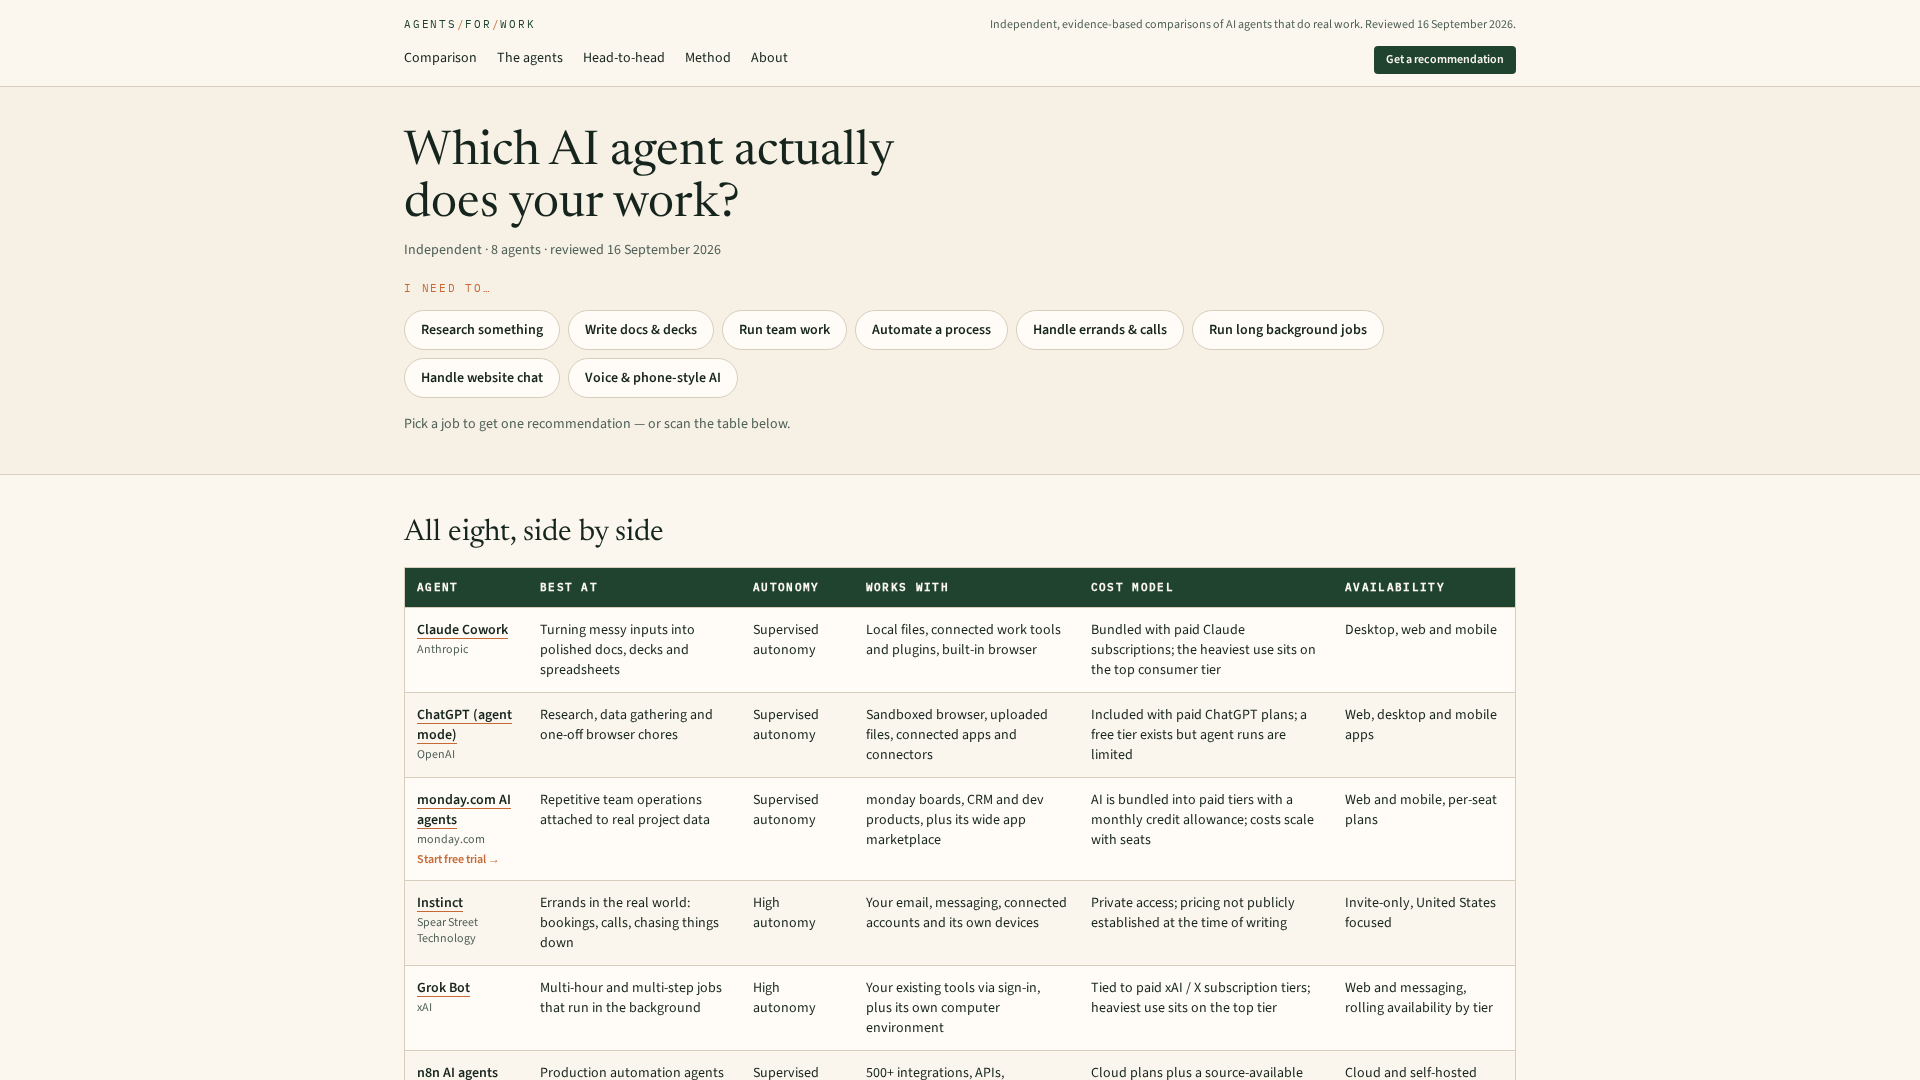The height and width of the screenshot is (1080, 1920).
Task: Open the monday.com AI agents link
Action: tap(464, 810)
